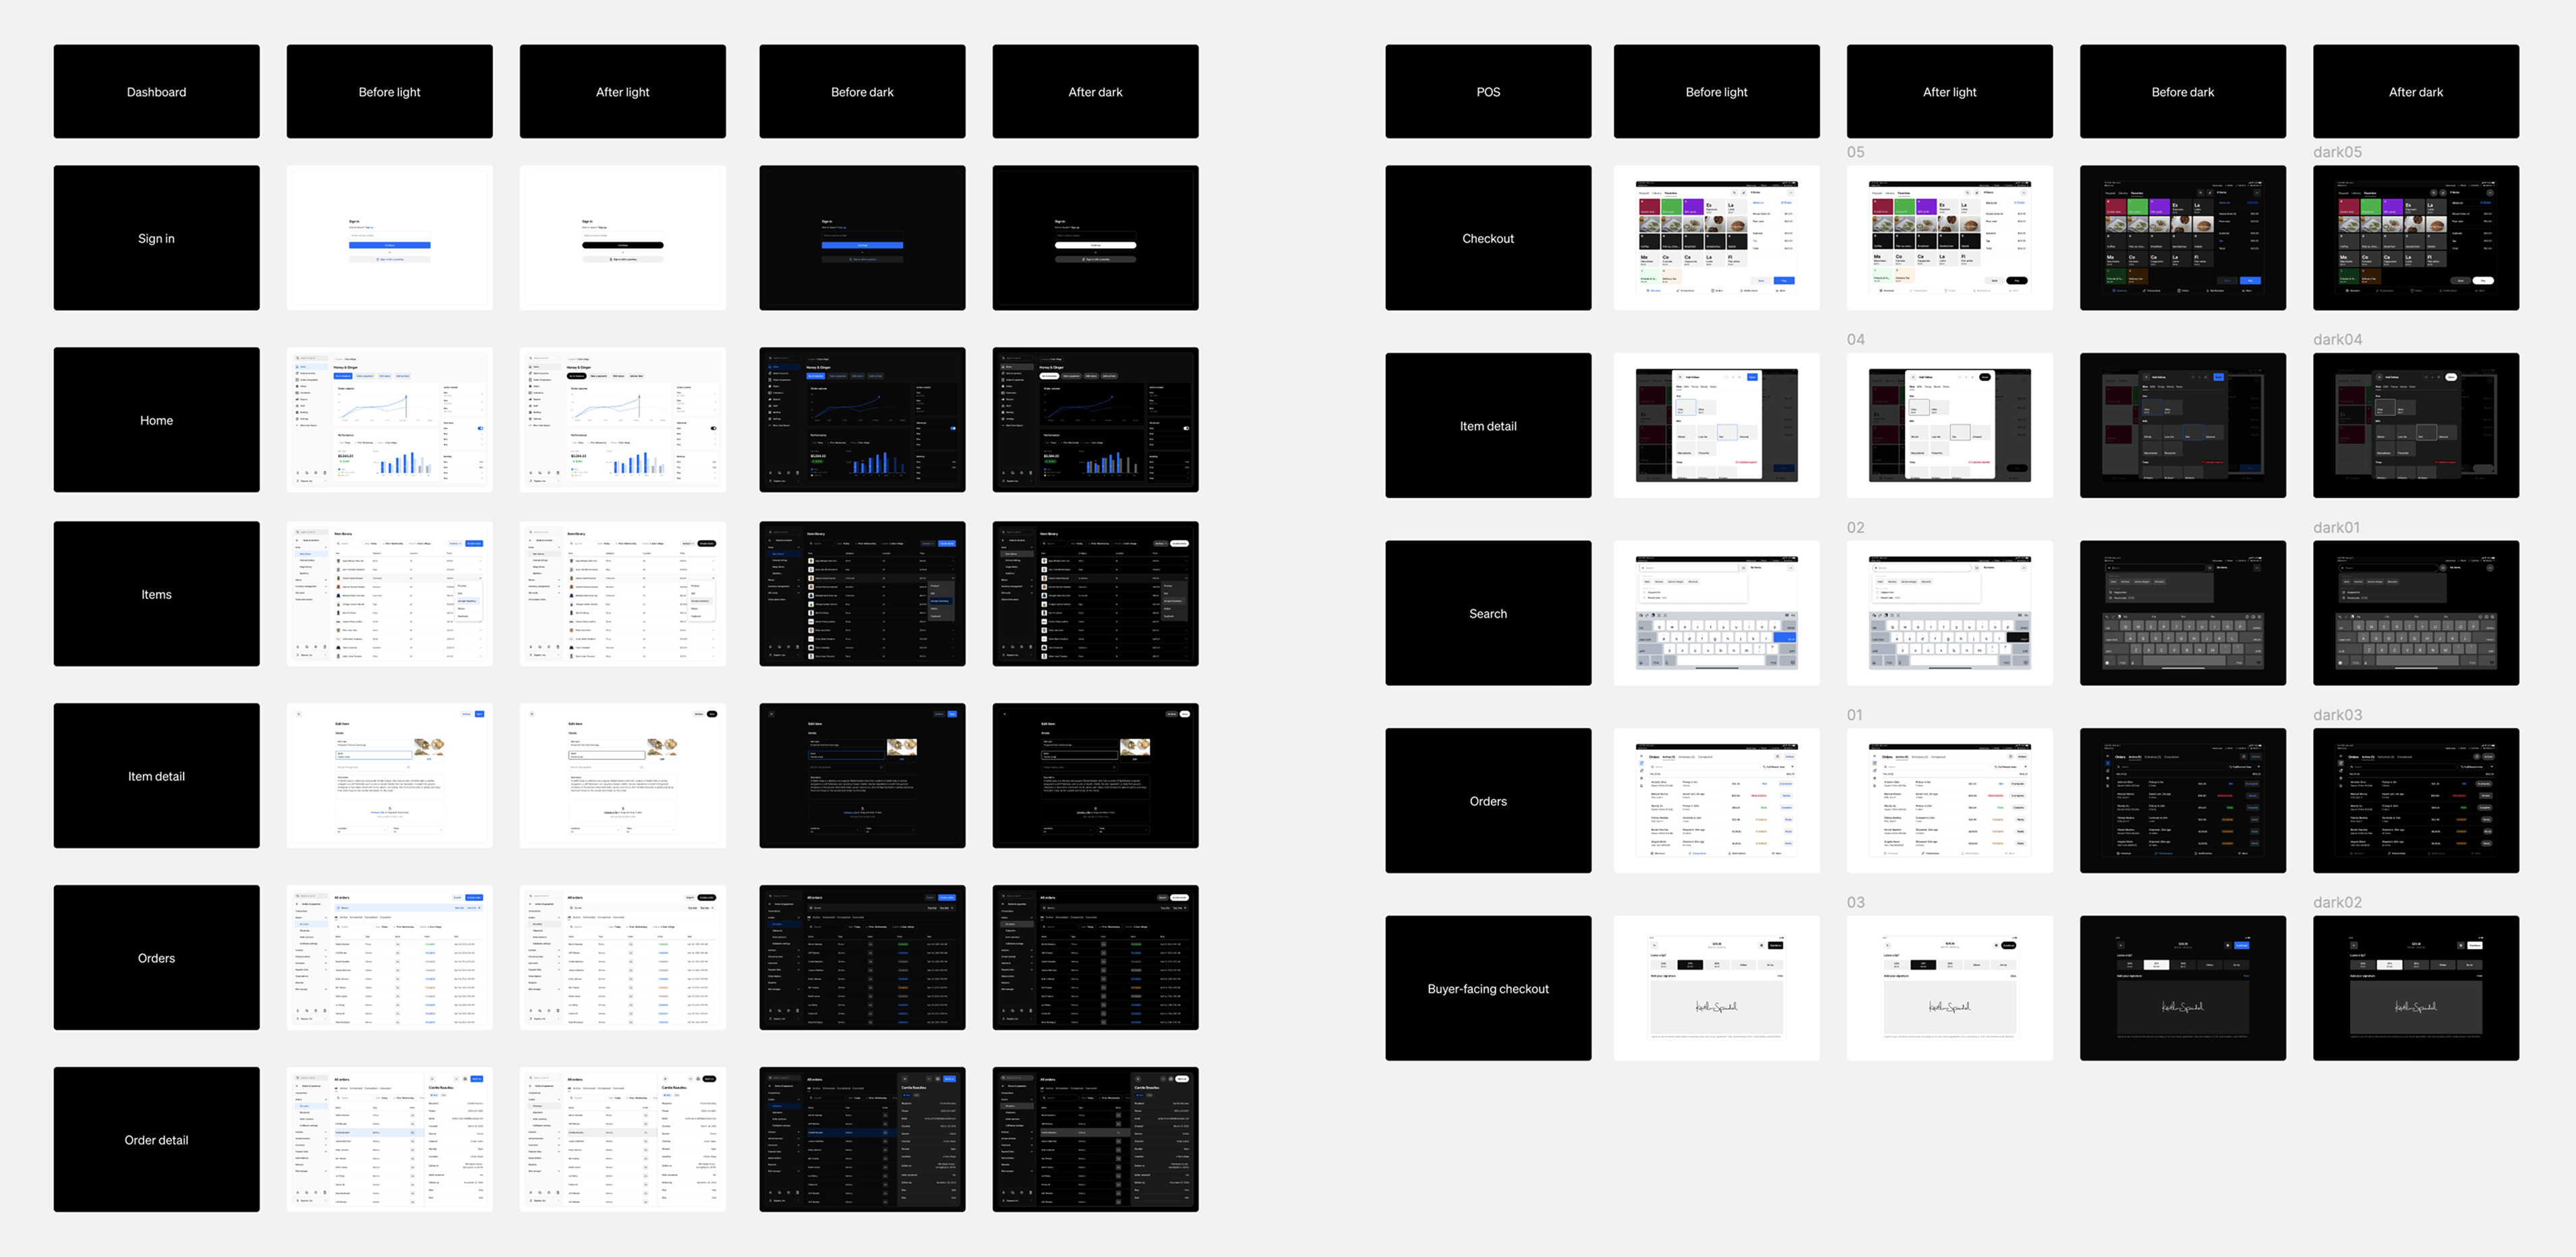
Task: Toggle the alert switch in the light Home dashboard
Action: [481, 429]
